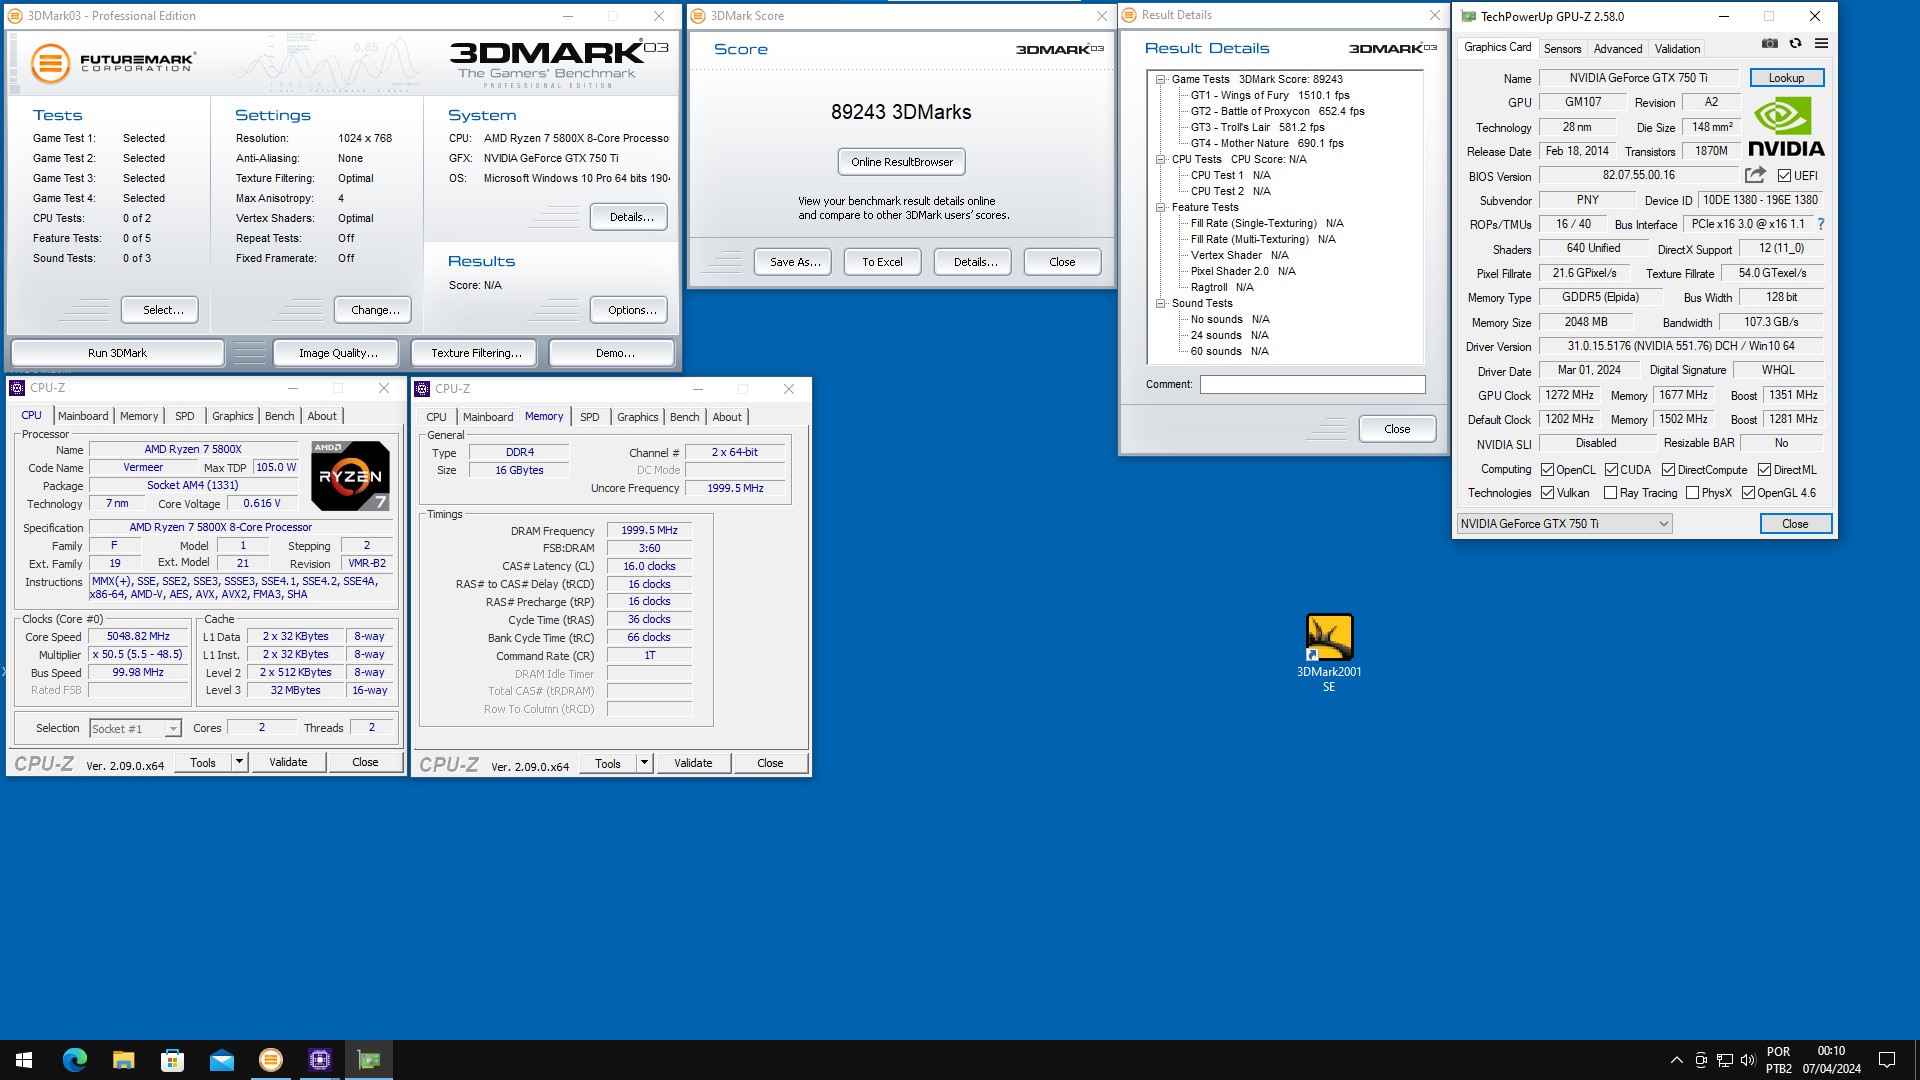Select GT4 - Mother Nature result row
The width and height of the screenshot is (1920, 1080).
click(1266, 143)
